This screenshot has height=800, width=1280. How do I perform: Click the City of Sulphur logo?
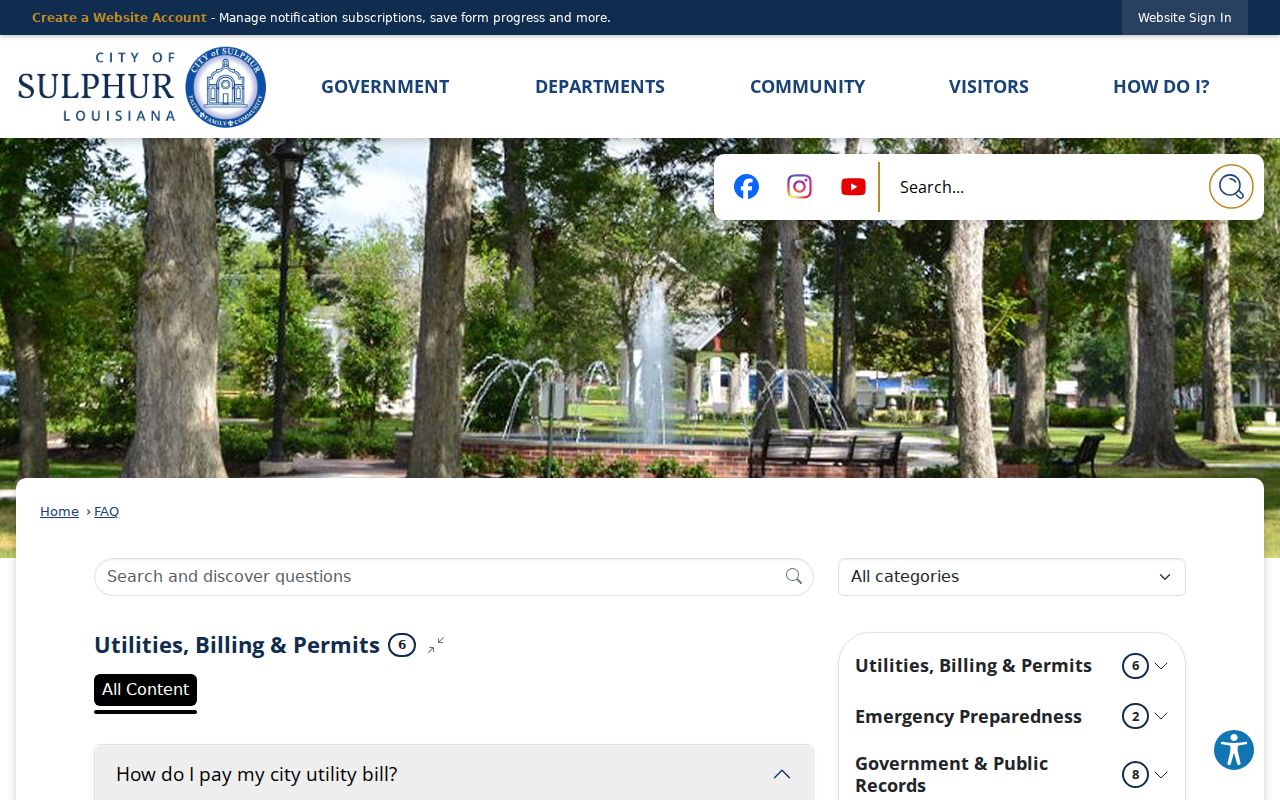click(142, 87)
